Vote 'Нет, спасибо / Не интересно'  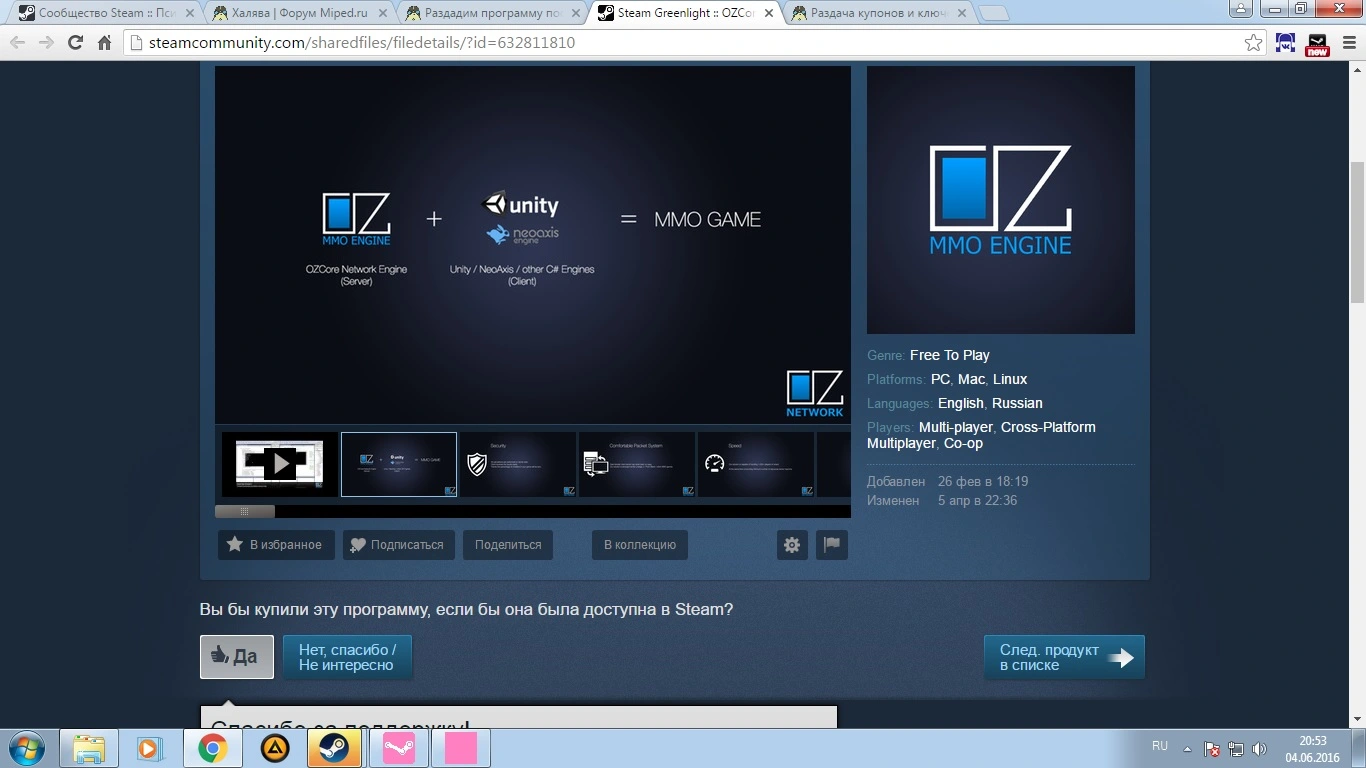[347, 657]
